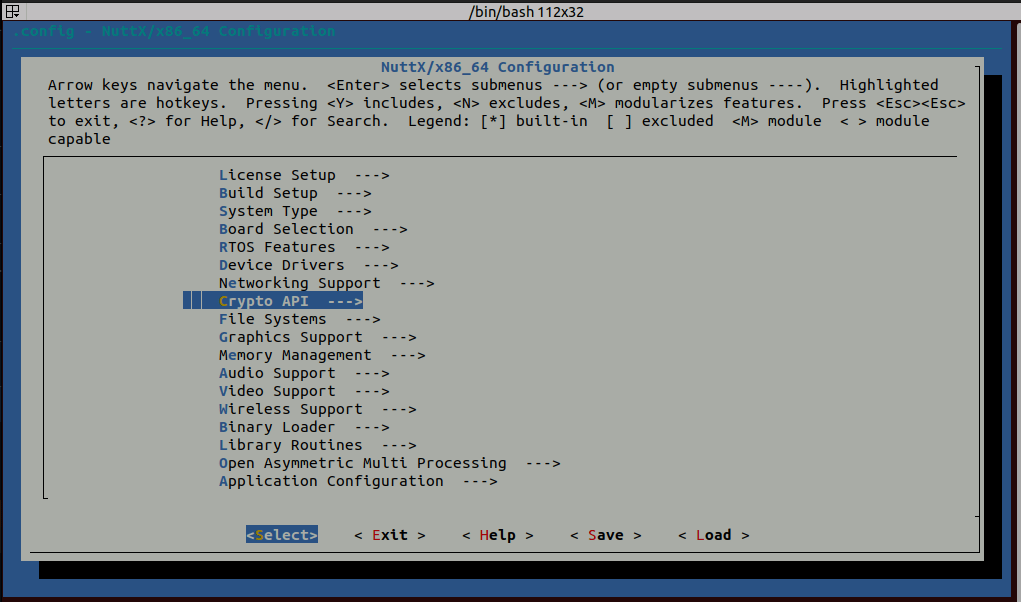Viewport: 1021px width, 602px height.
Task: Open the Networking Support submenu
Action: (298, 282)
